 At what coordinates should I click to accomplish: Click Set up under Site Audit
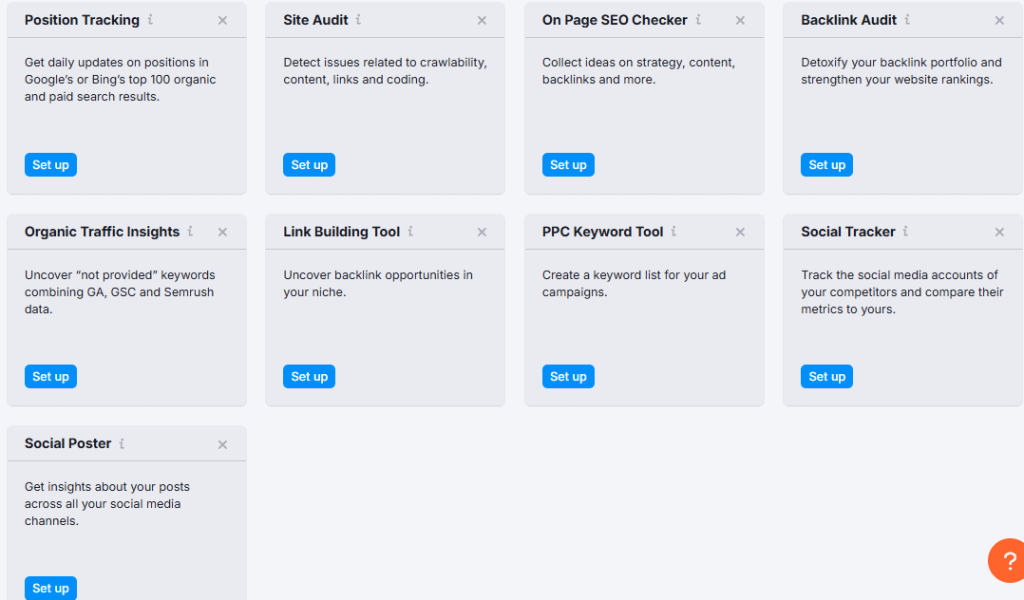point(309,165)
